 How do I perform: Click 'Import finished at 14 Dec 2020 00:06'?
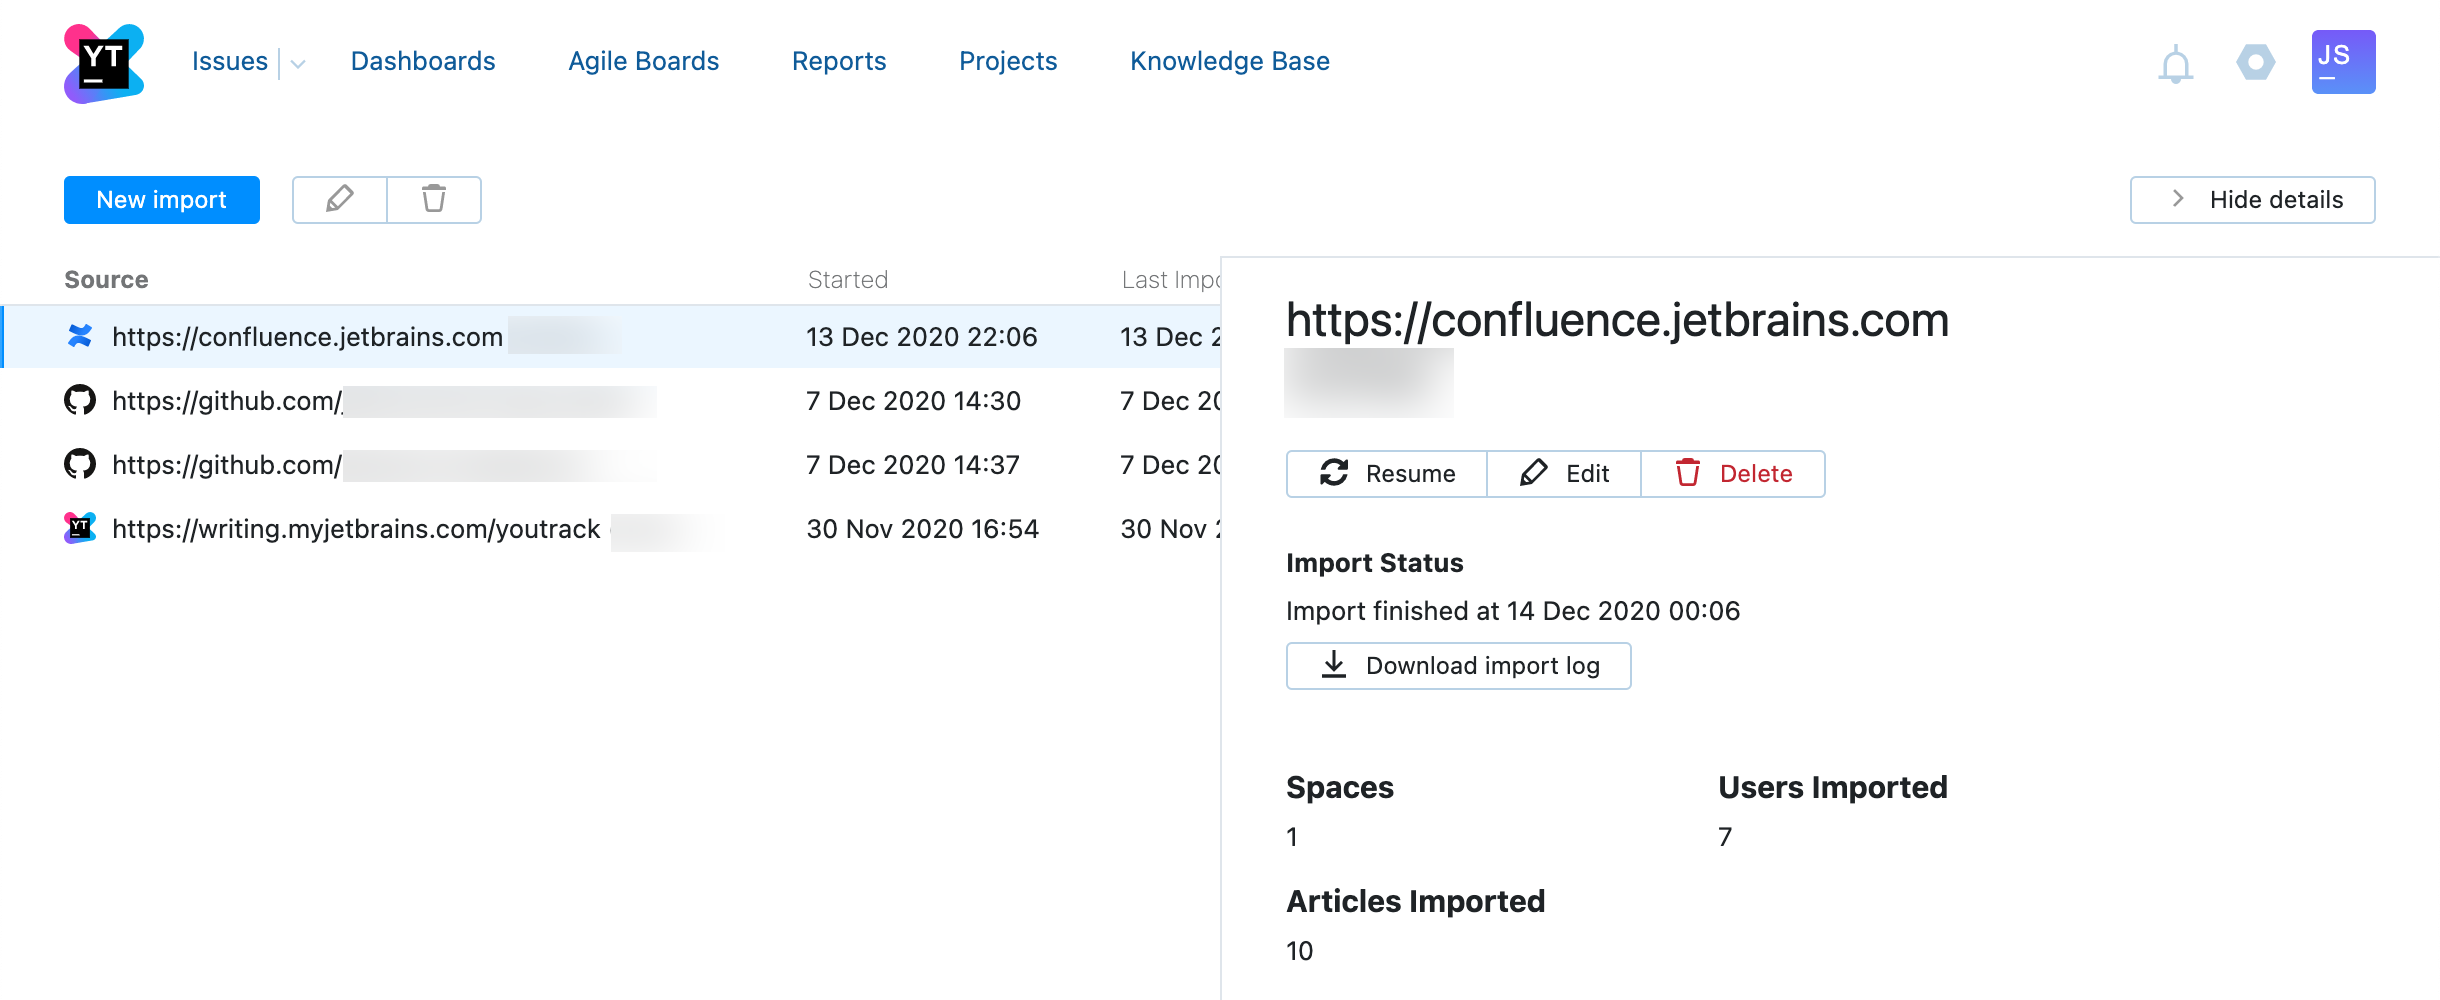point(1513,611)
